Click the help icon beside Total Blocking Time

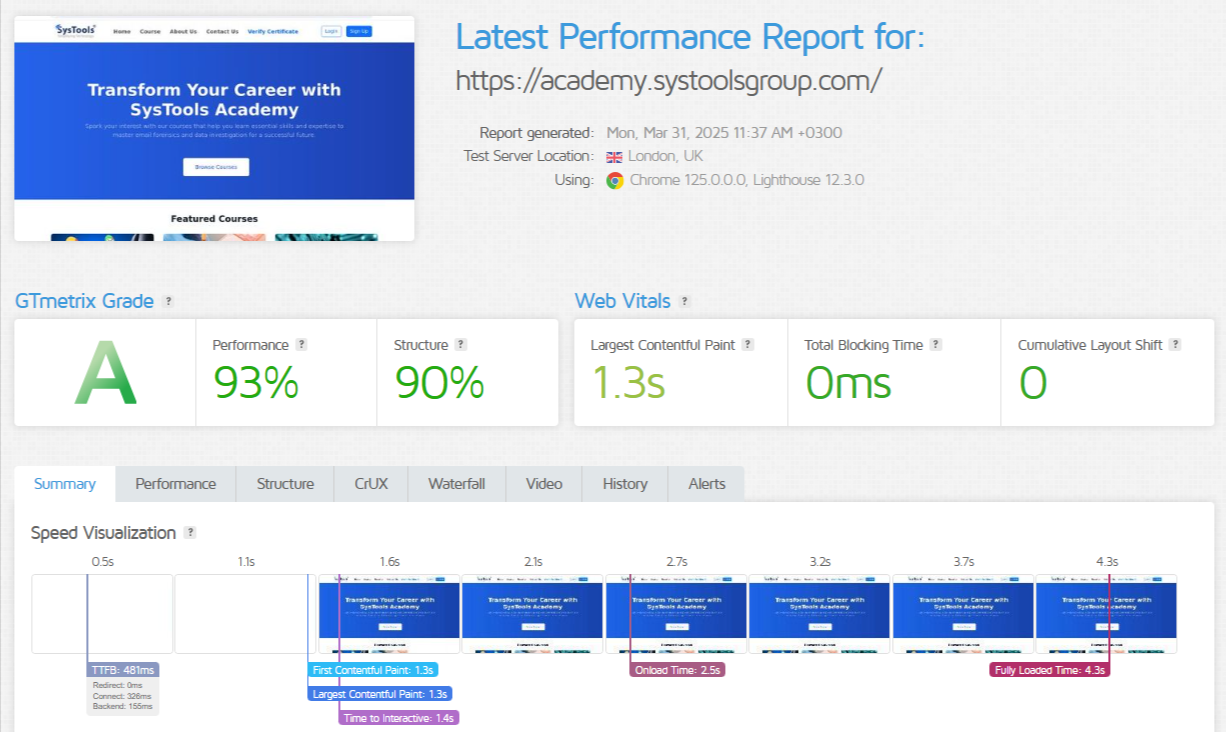pyautogui.click(x=935, y=344)
